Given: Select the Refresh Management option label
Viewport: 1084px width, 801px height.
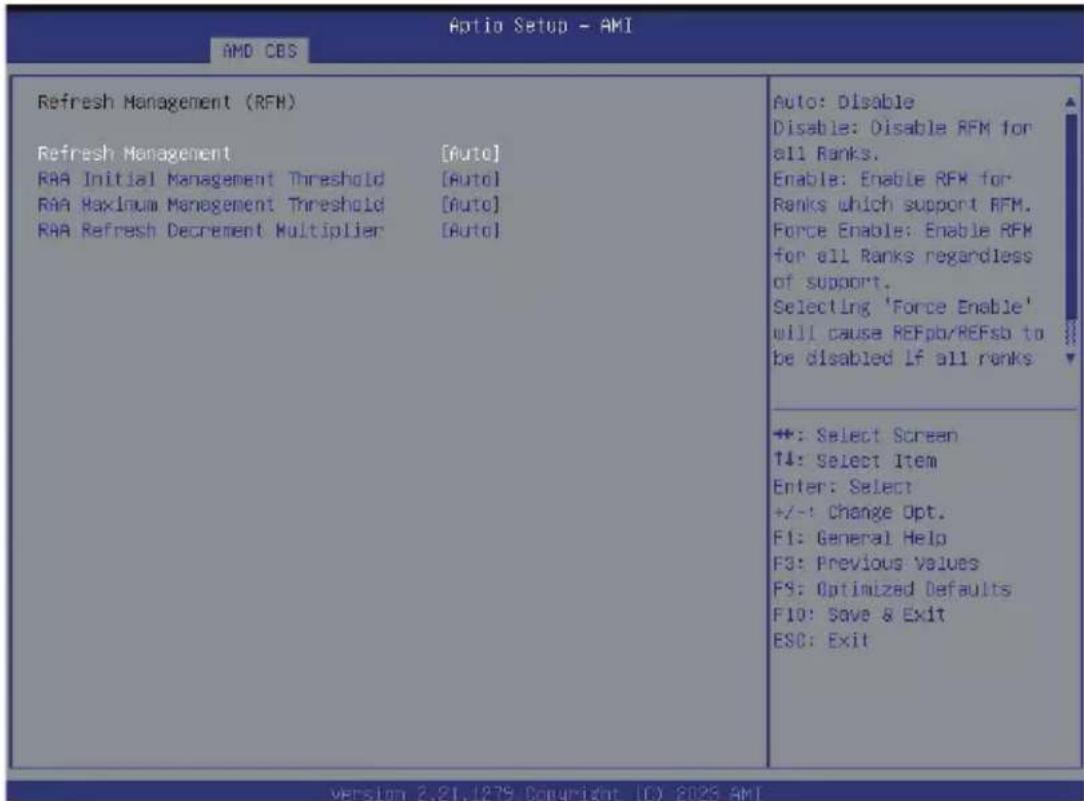Looking at the screenshot, I should pos(134,153).
